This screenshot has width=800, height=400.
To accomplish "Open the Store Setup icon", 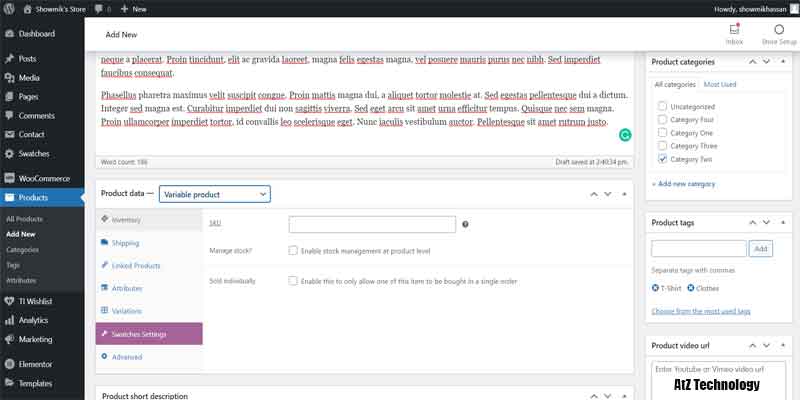I will point(778,30).
